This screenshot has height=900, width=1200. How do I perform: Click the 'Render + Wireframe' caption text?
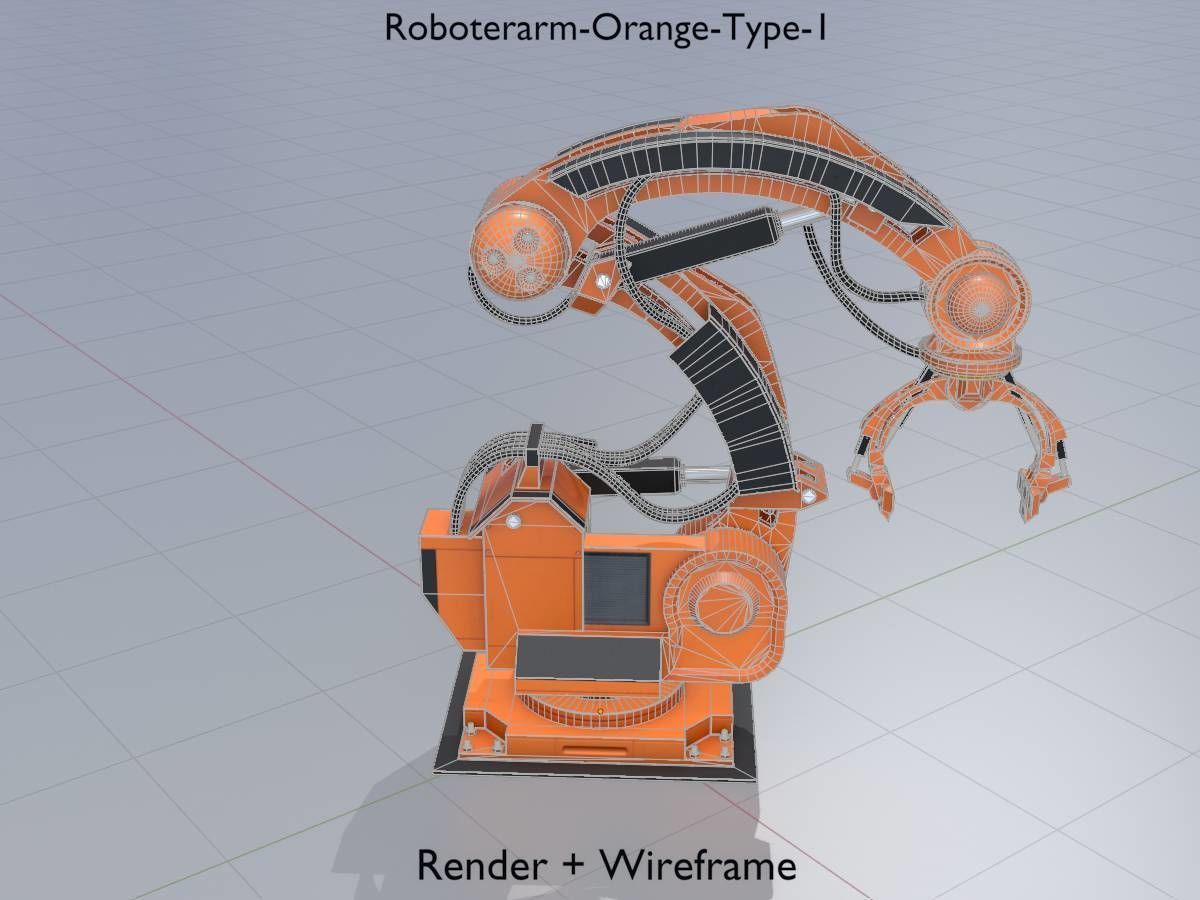tap(607, 864)
